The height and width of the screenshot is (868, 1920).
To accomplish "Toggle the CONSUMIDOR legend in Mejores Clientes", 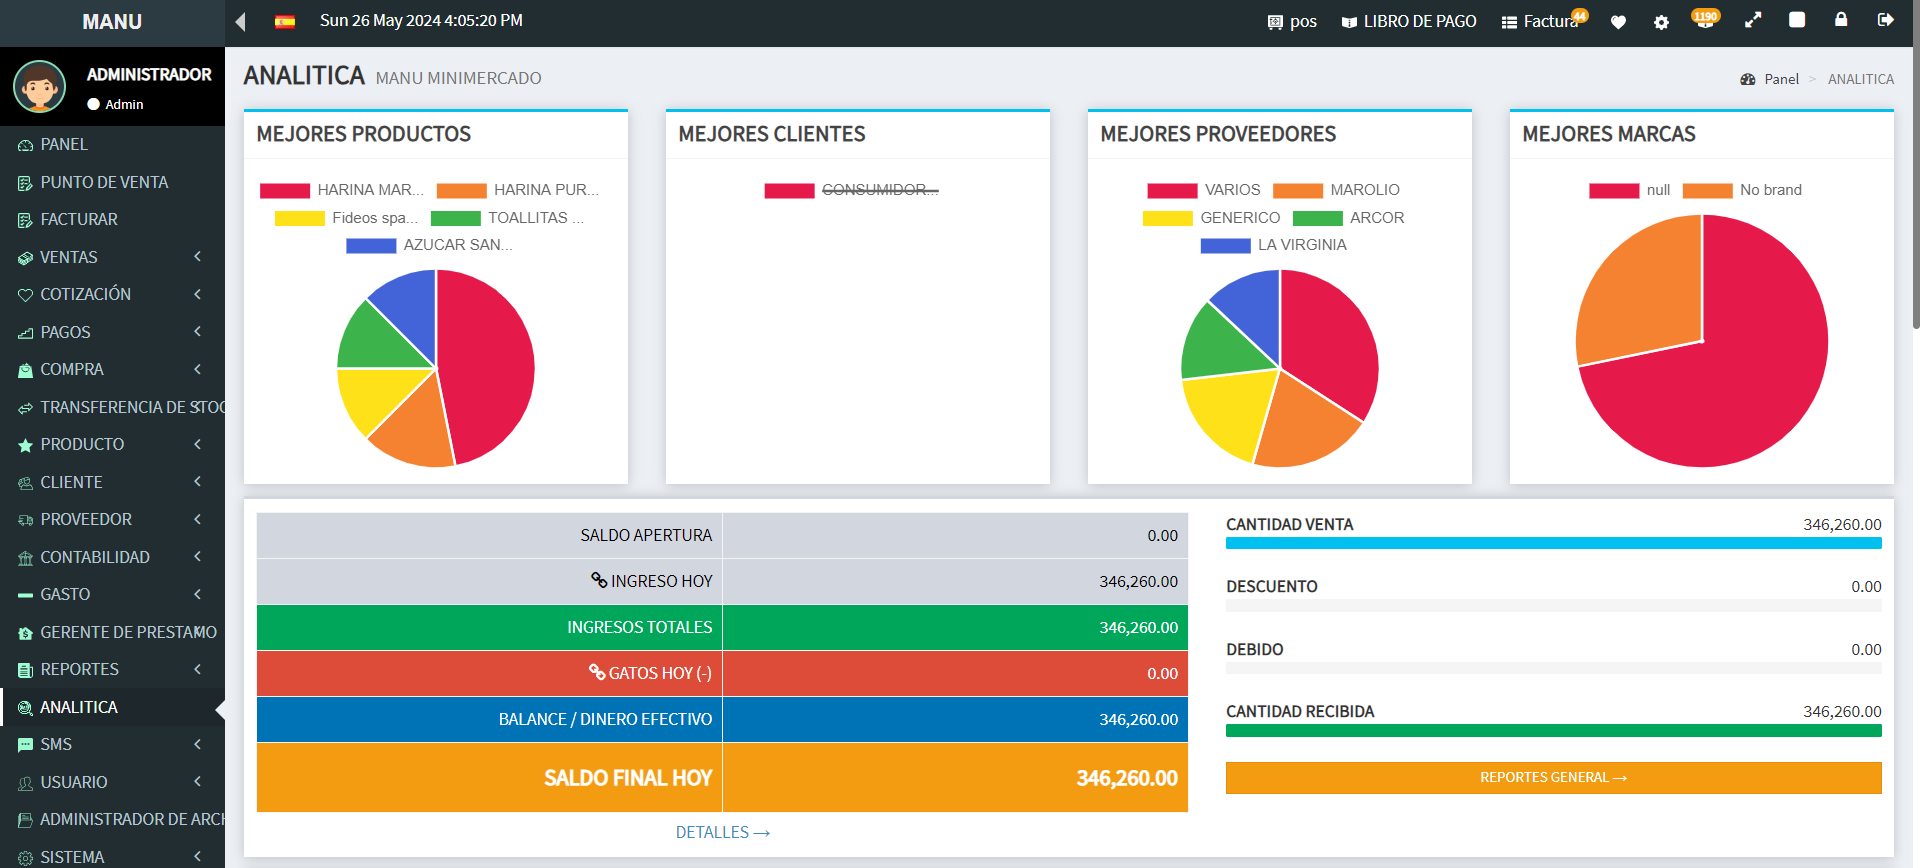I will point(851,190).
